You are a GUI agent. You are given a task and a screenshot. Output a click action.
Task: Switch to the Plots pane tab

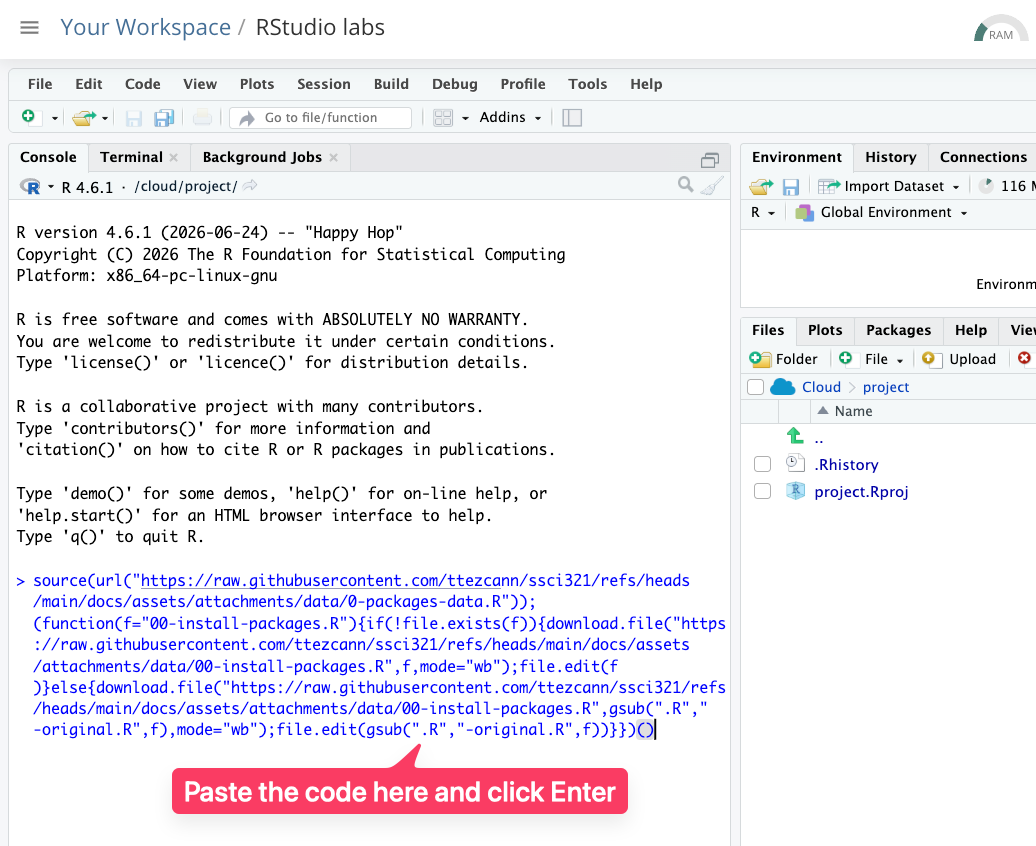[x=825, y=330]
